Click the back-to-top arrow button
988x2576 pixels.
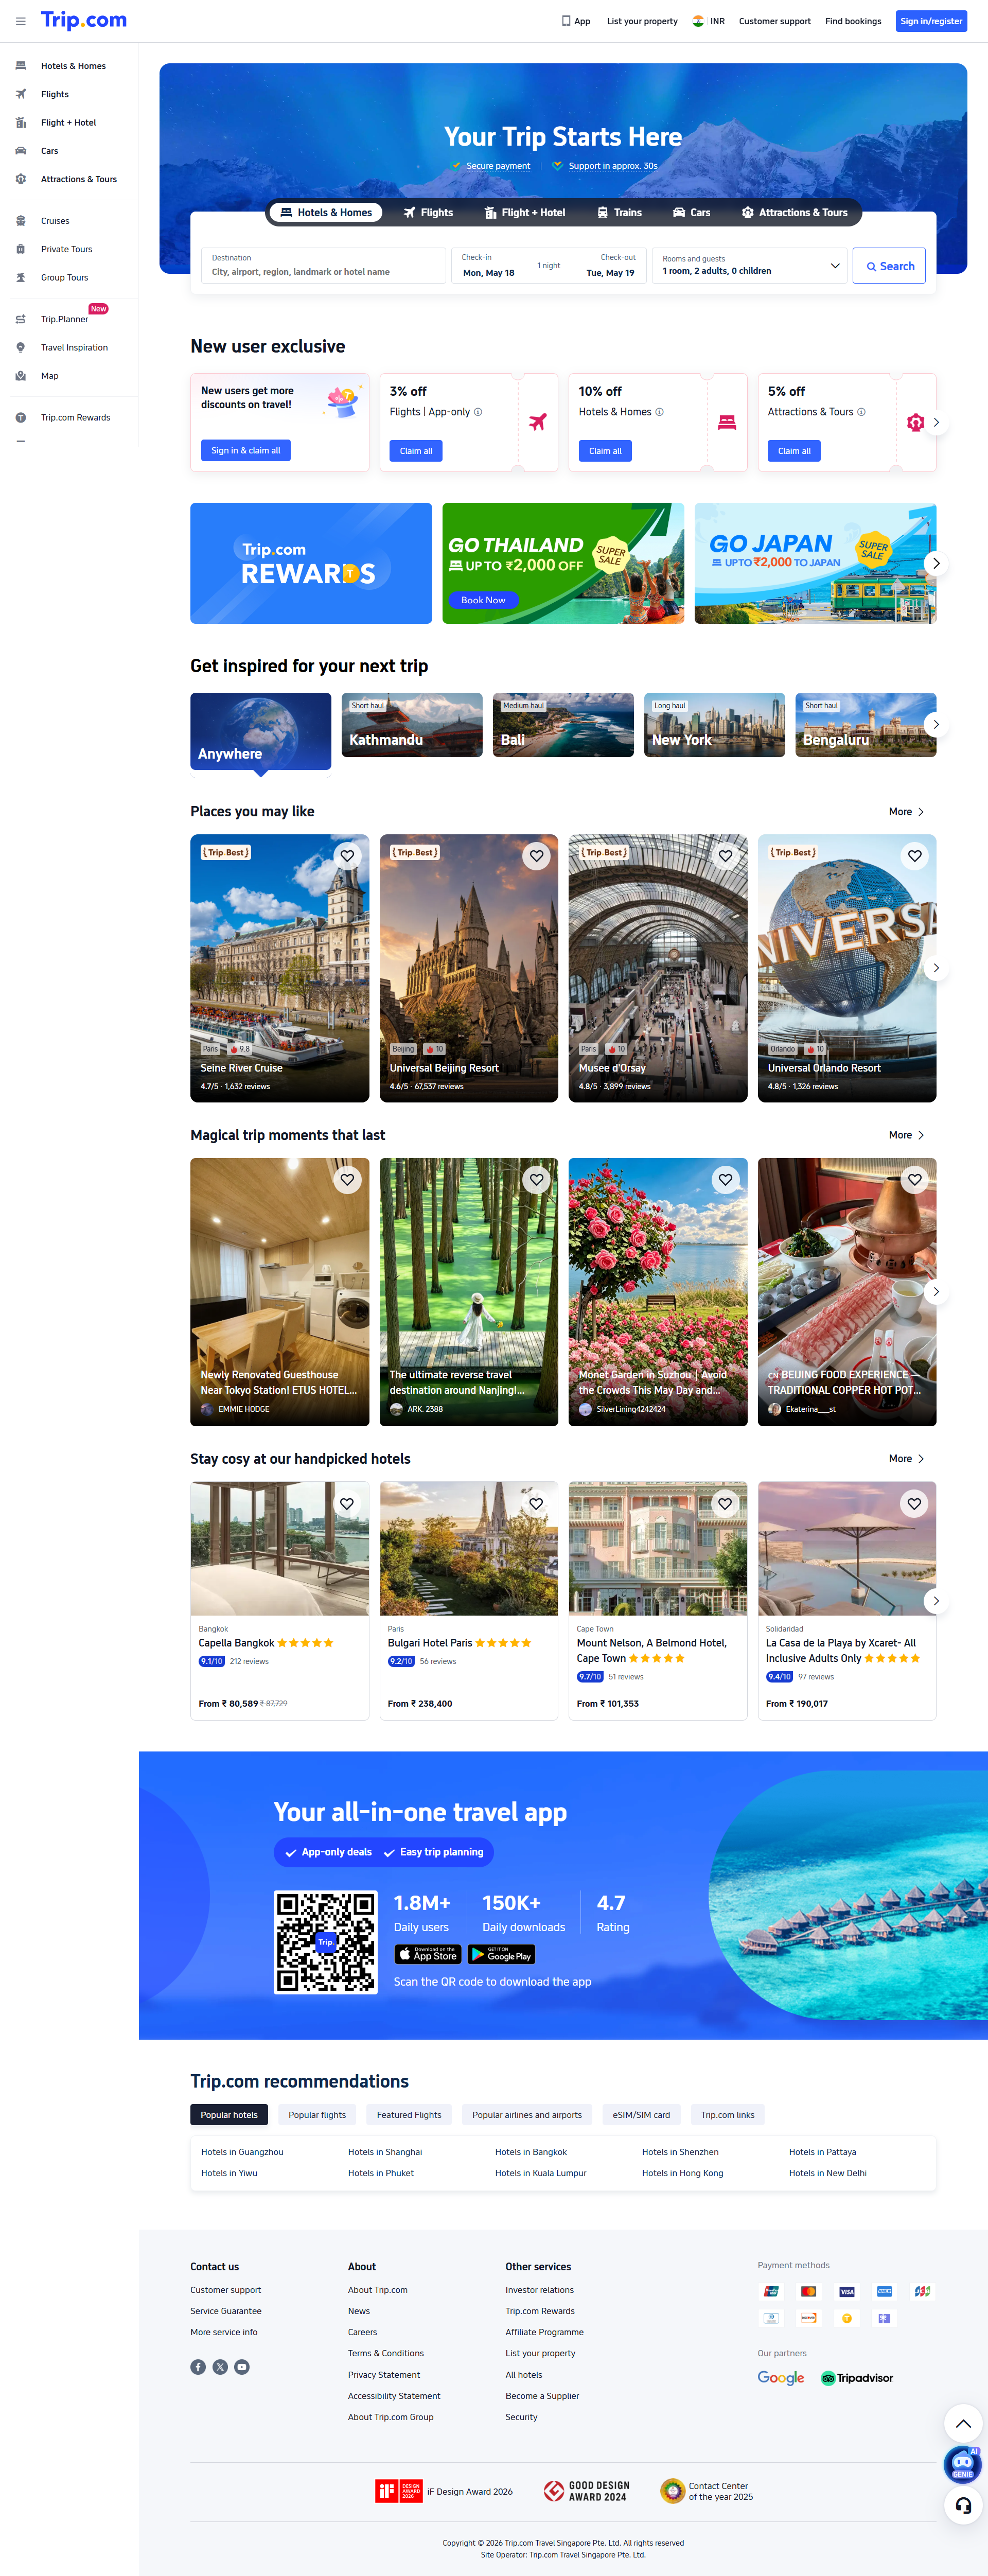click(x=963, y=2423)
